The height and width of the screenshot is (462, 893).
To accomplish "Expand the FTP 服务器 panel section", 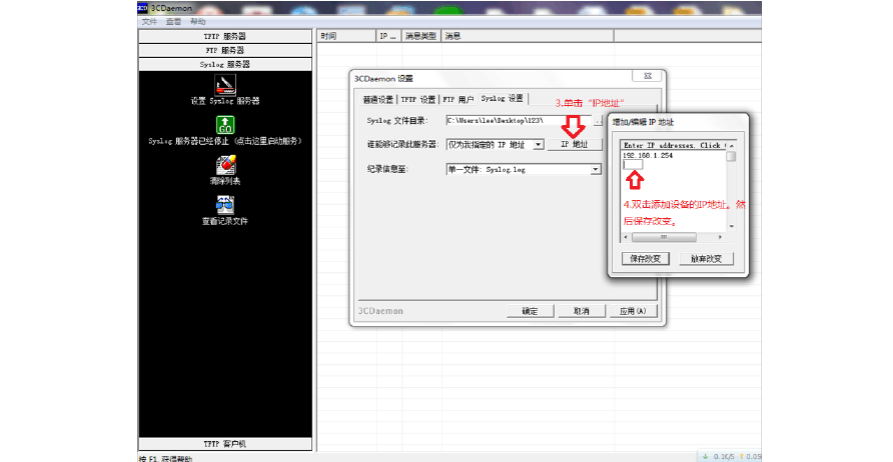I will coord(225,50).
